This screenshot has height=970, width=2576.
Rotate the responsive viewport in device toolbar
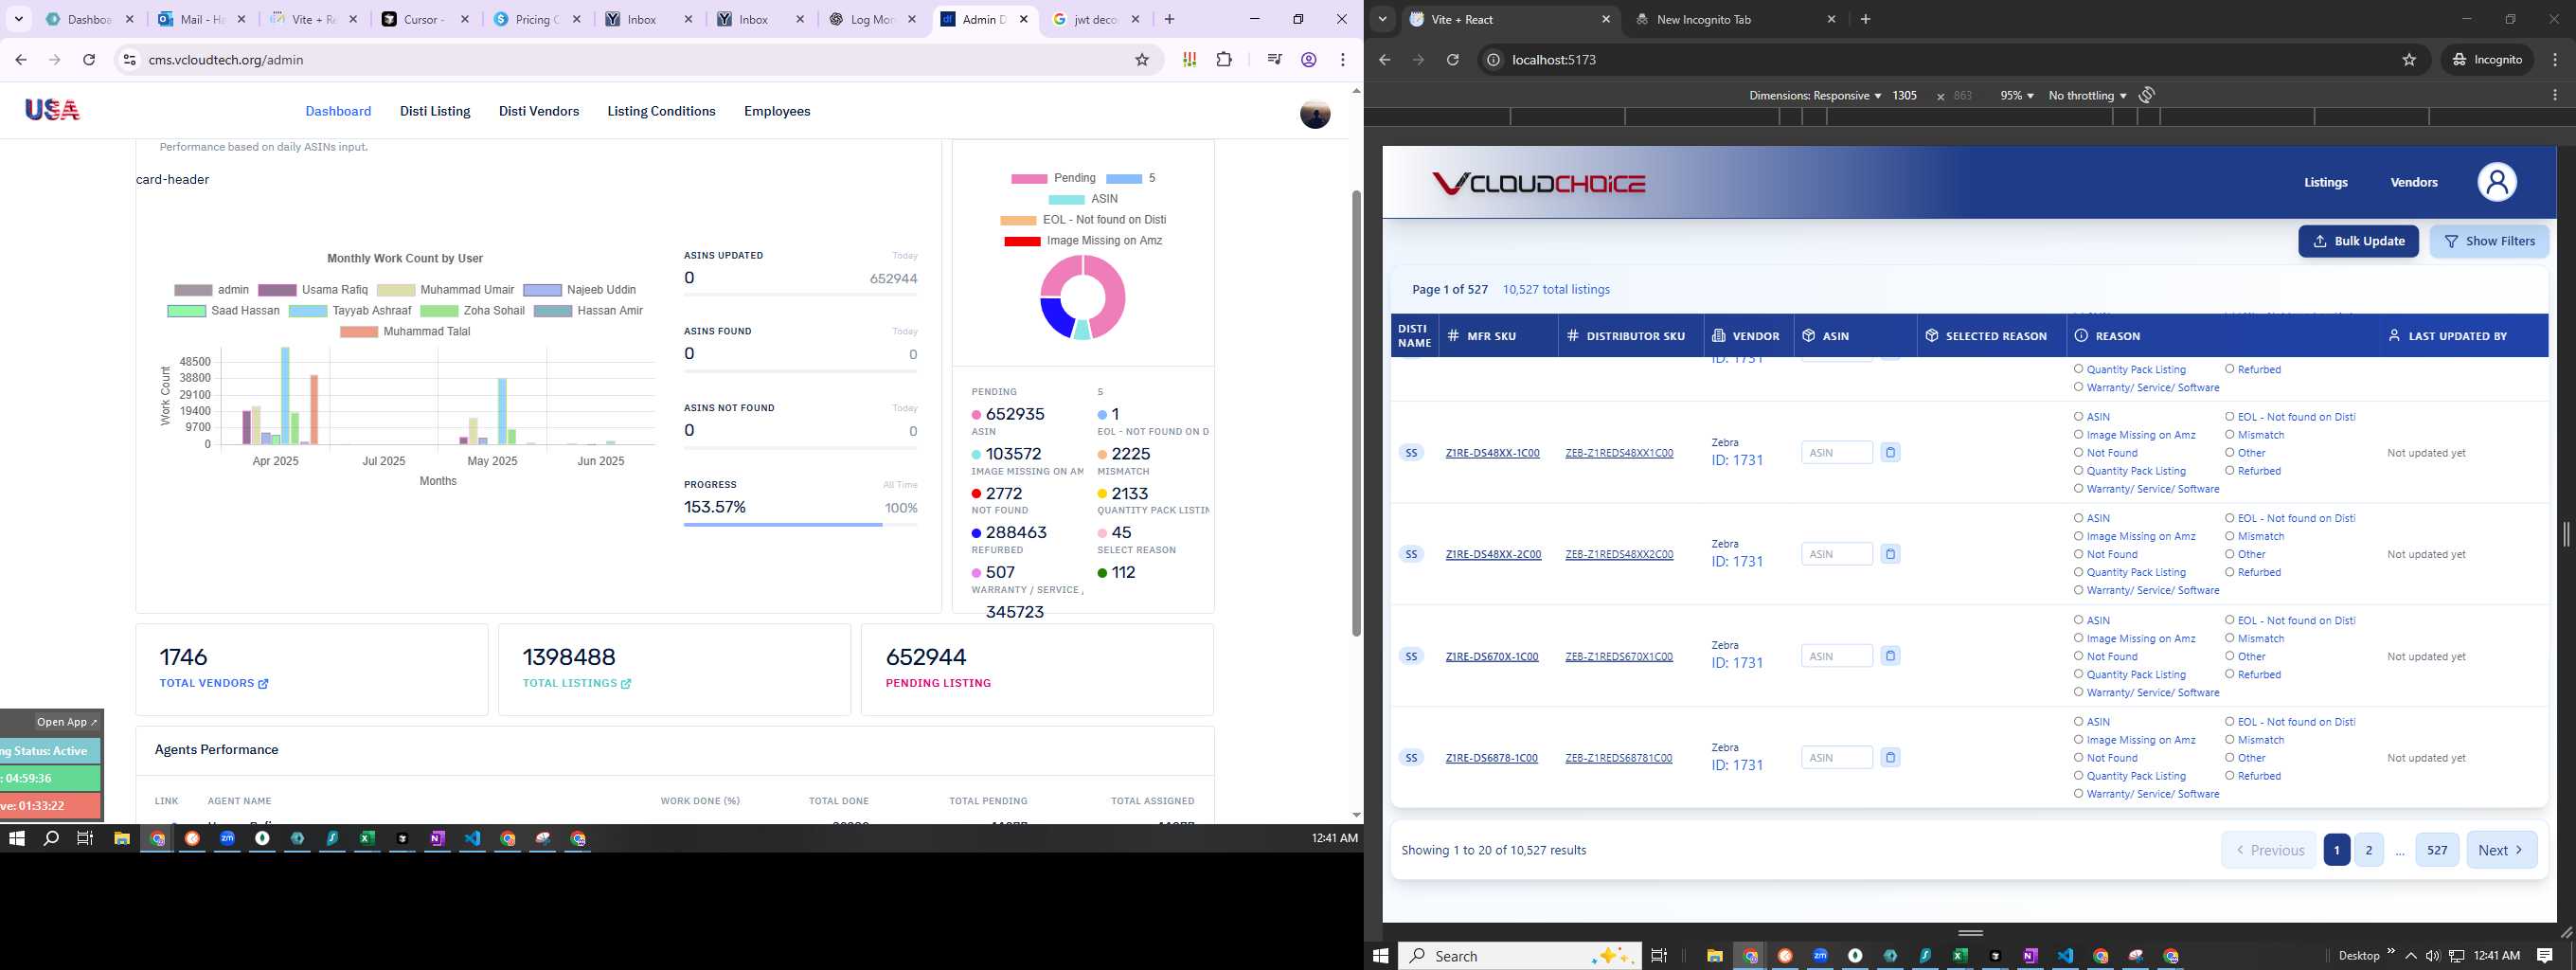click(2147, 95)
